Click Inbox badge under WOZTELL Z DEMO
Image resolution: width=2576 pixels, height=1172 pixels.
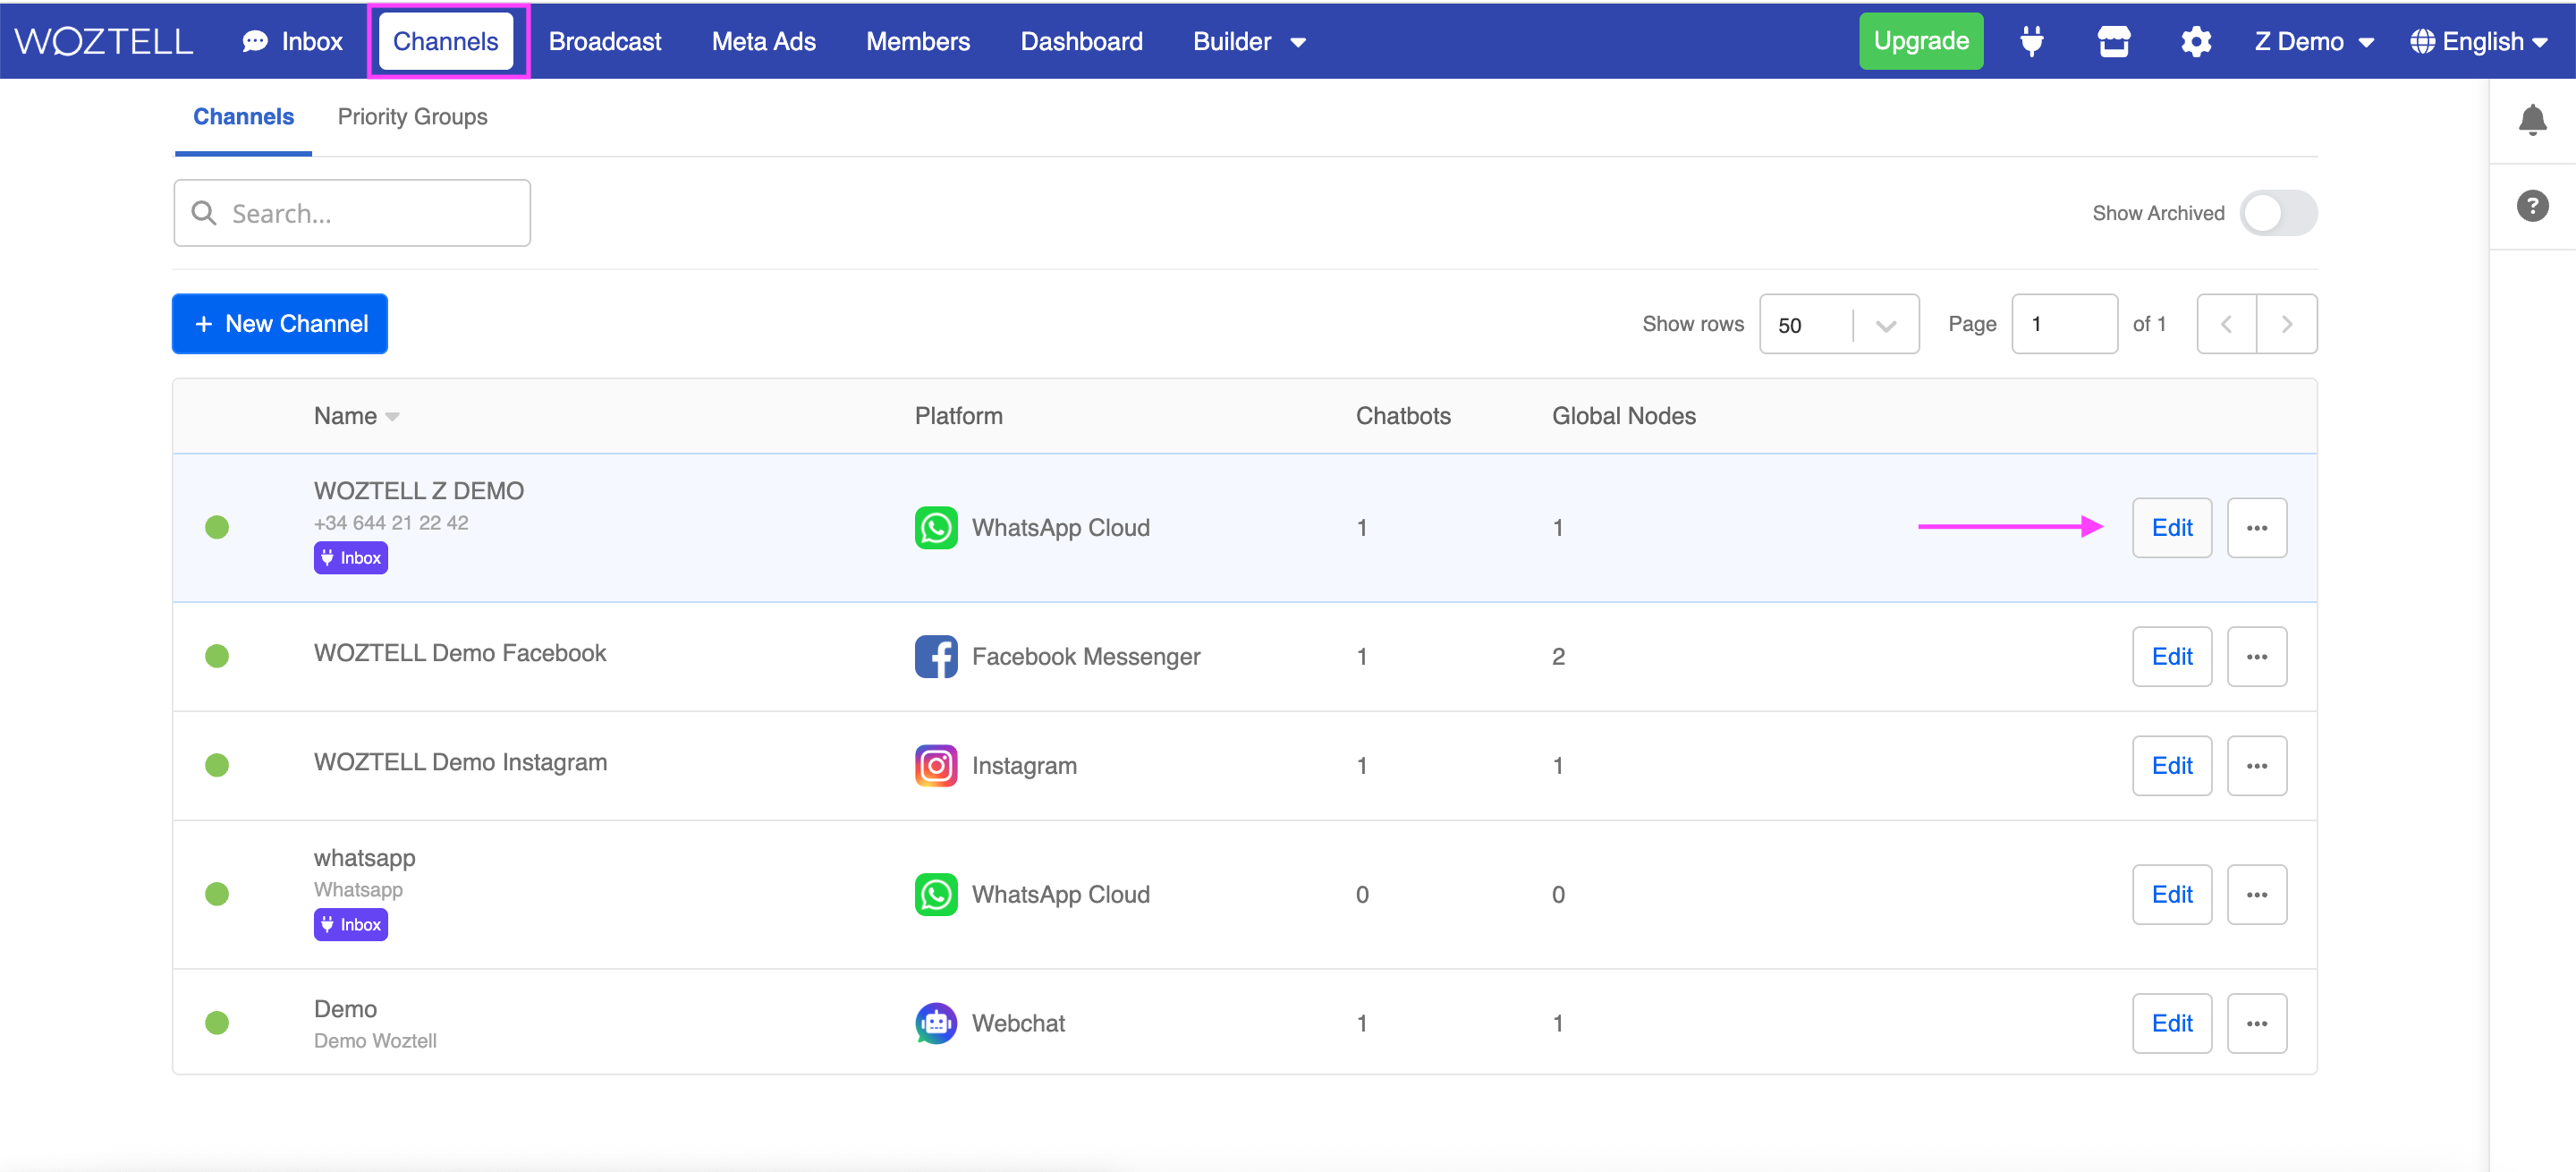tap(350, 558)
